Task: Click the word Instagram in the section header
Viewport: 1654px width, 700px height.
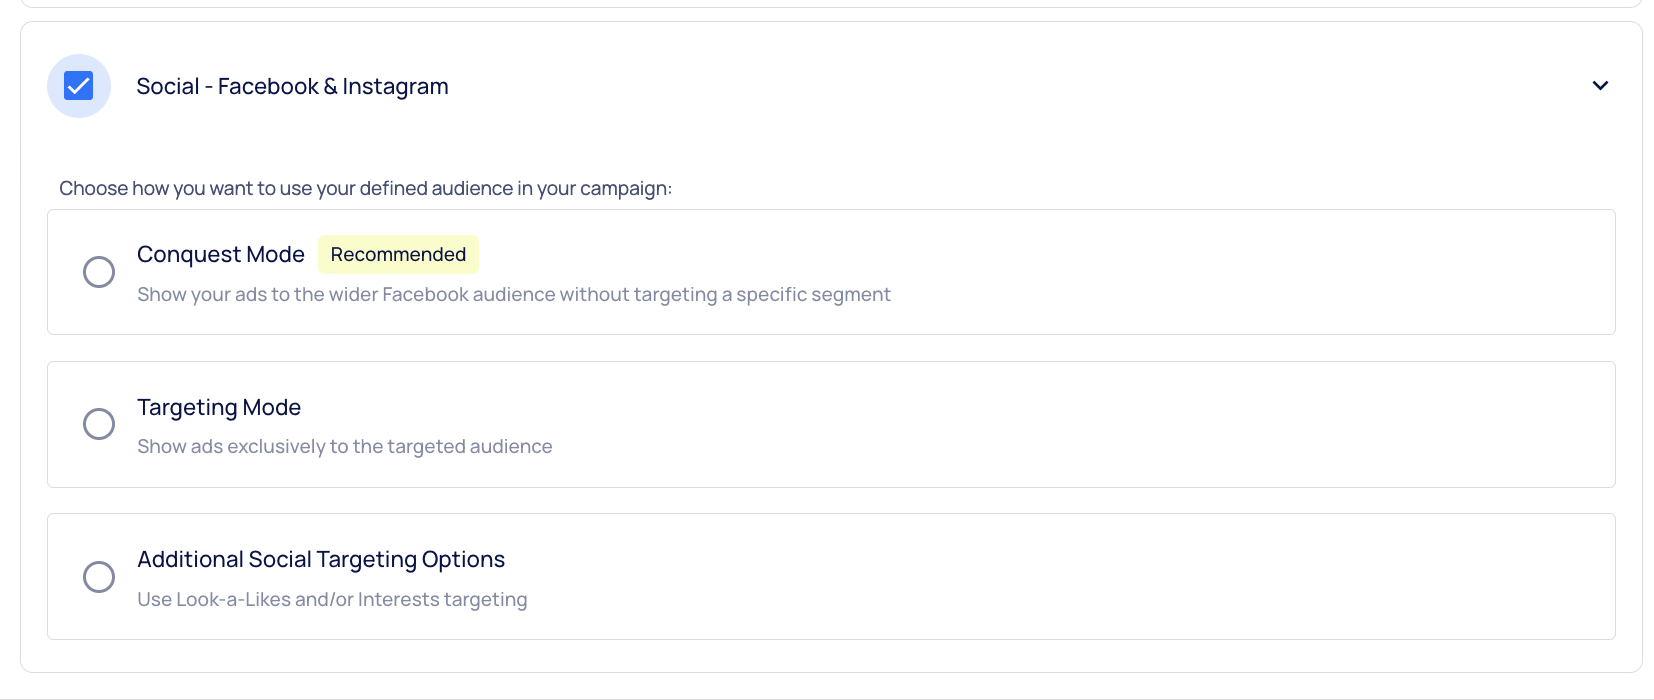Action: [x=395, y=87]
